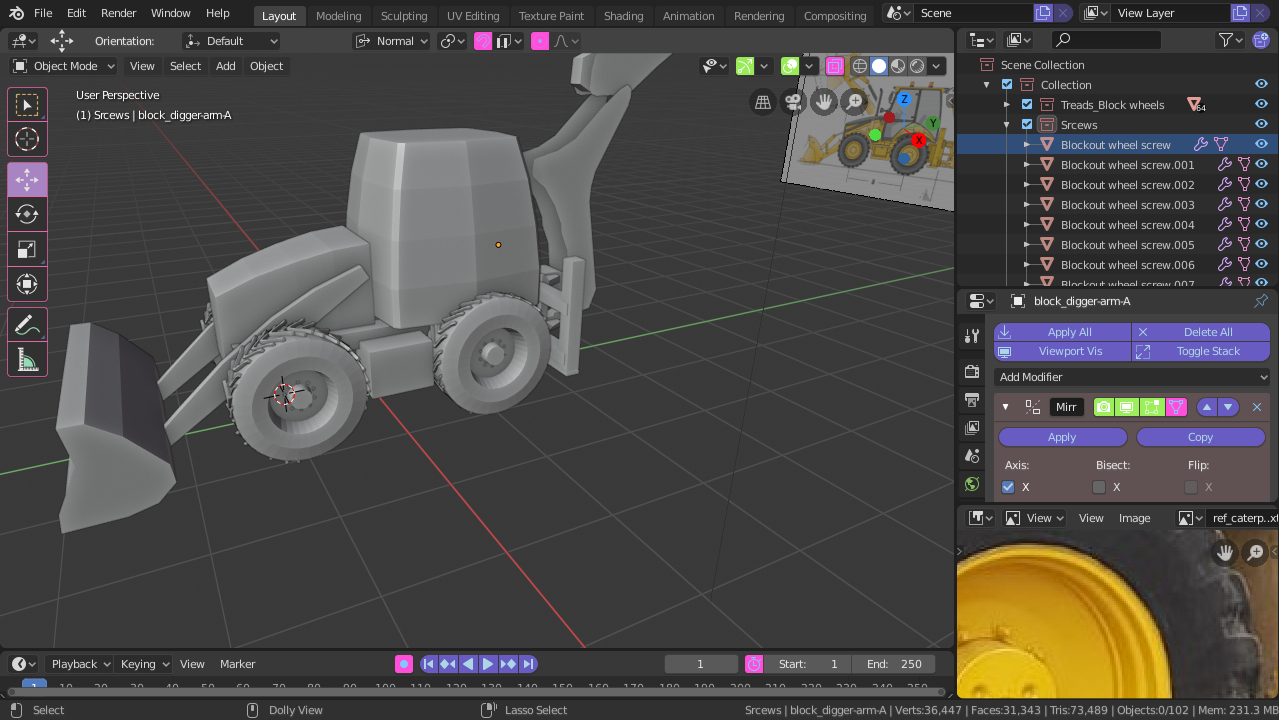
Task: Toggle proportional editing
Action: (x=540, y=41)
